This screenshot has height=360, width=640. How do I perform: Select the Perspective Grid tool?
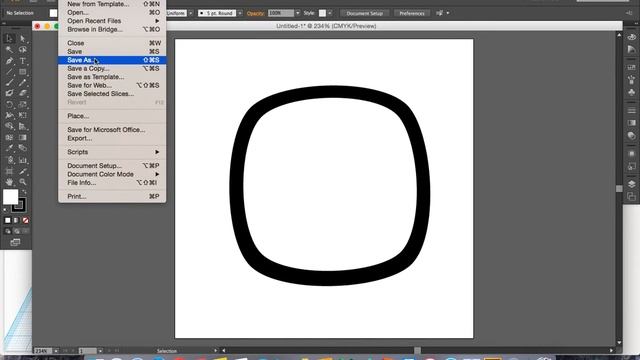click(x=23, y=127)
